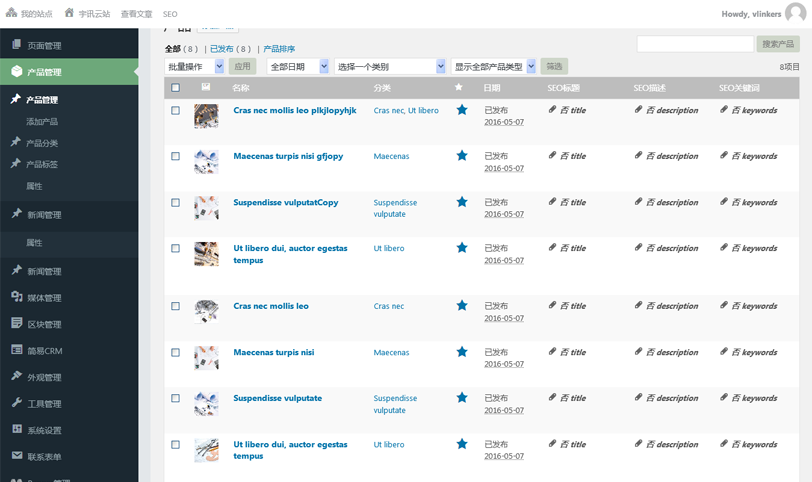Click thumbnail of Suspendisse vulputatCopy product
The width and height of the screenshot is (812, 482).
(206, 208)
